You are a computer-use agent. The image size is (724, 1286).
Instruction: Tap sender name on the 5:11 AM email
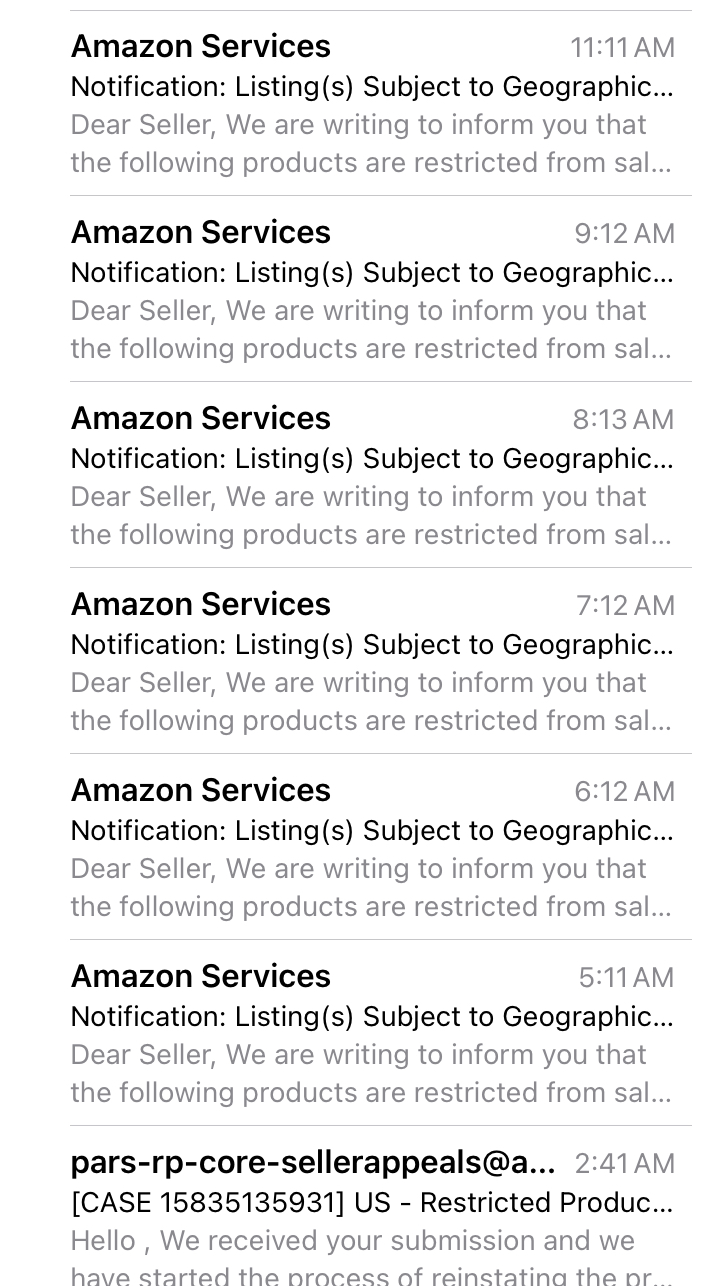tap(201, 976)
